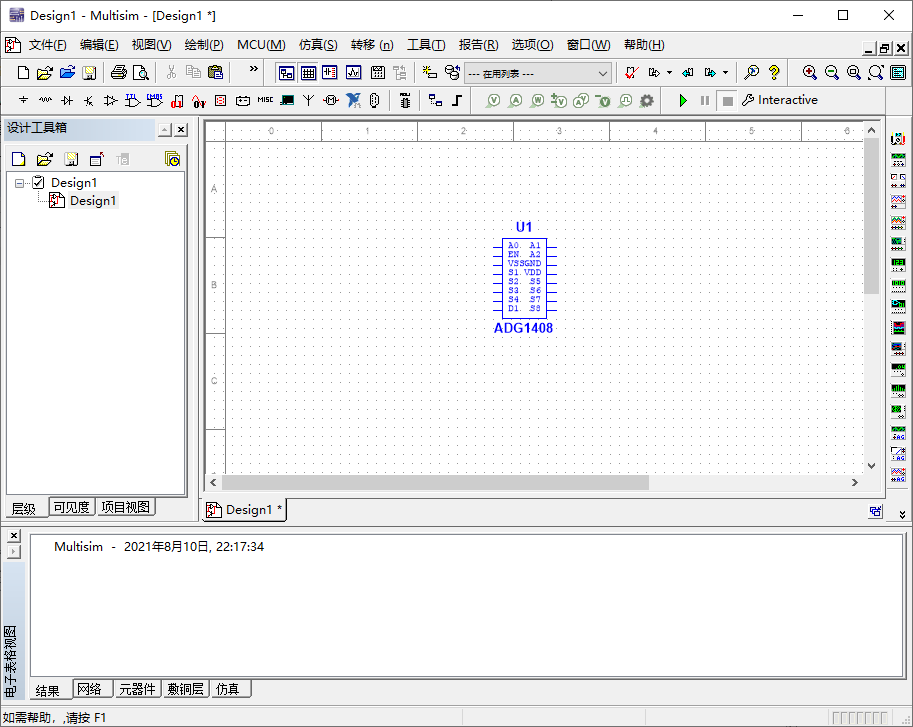Image resolution: width=913 pixels, height=727 pixels.
Task: Select the Place Source component icon
Action: pyautogui.click(x=23, y=99)
